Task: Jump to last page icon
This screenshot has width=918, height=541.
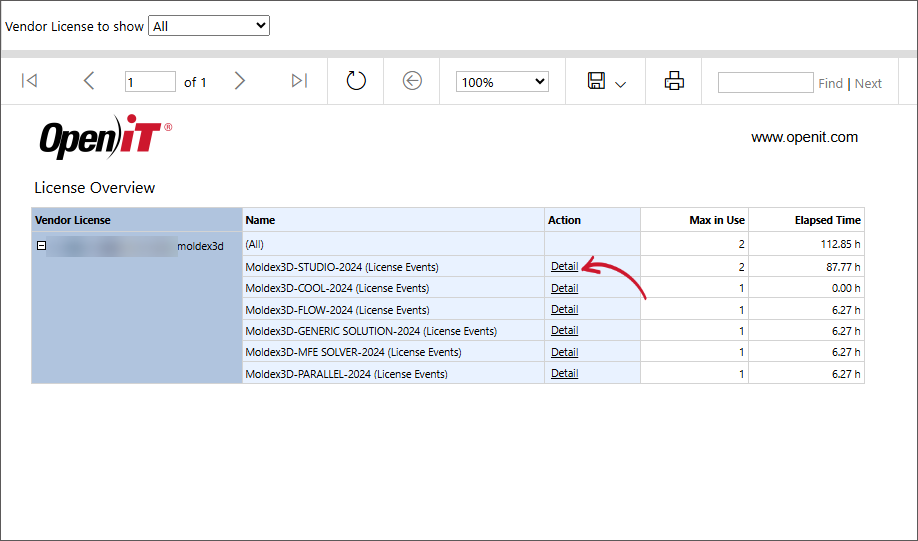Action: point(299,80)
